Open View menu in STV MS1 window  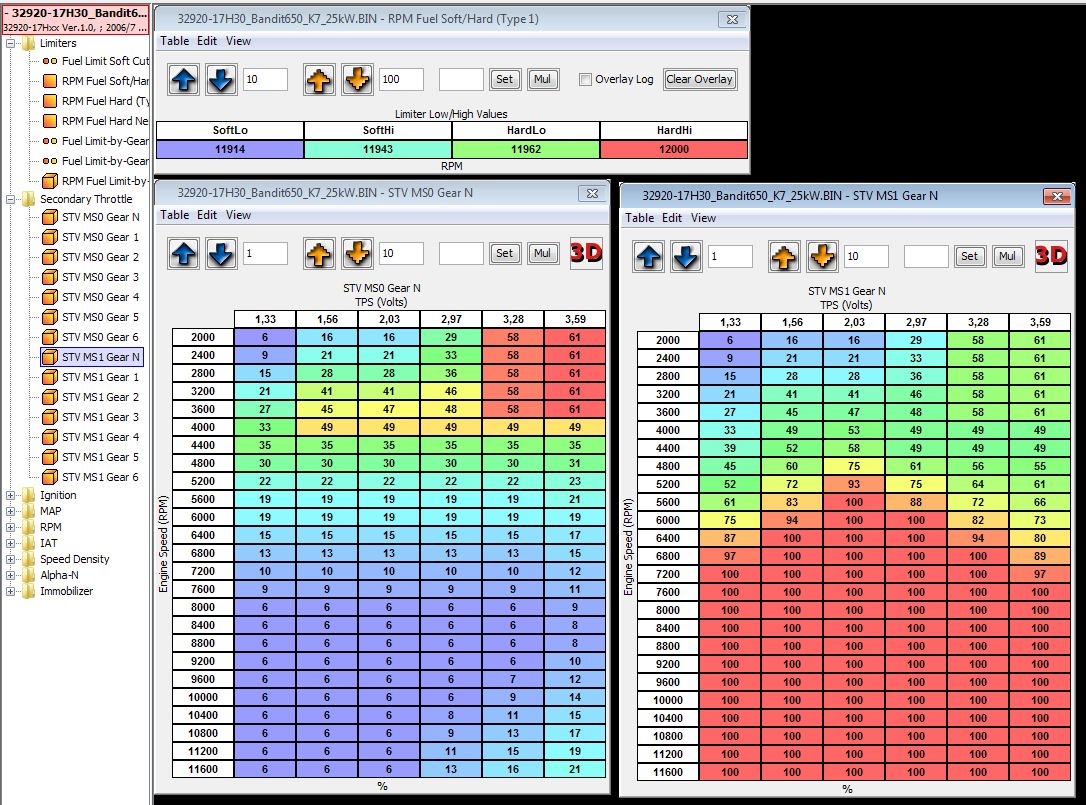click(704, 217)
